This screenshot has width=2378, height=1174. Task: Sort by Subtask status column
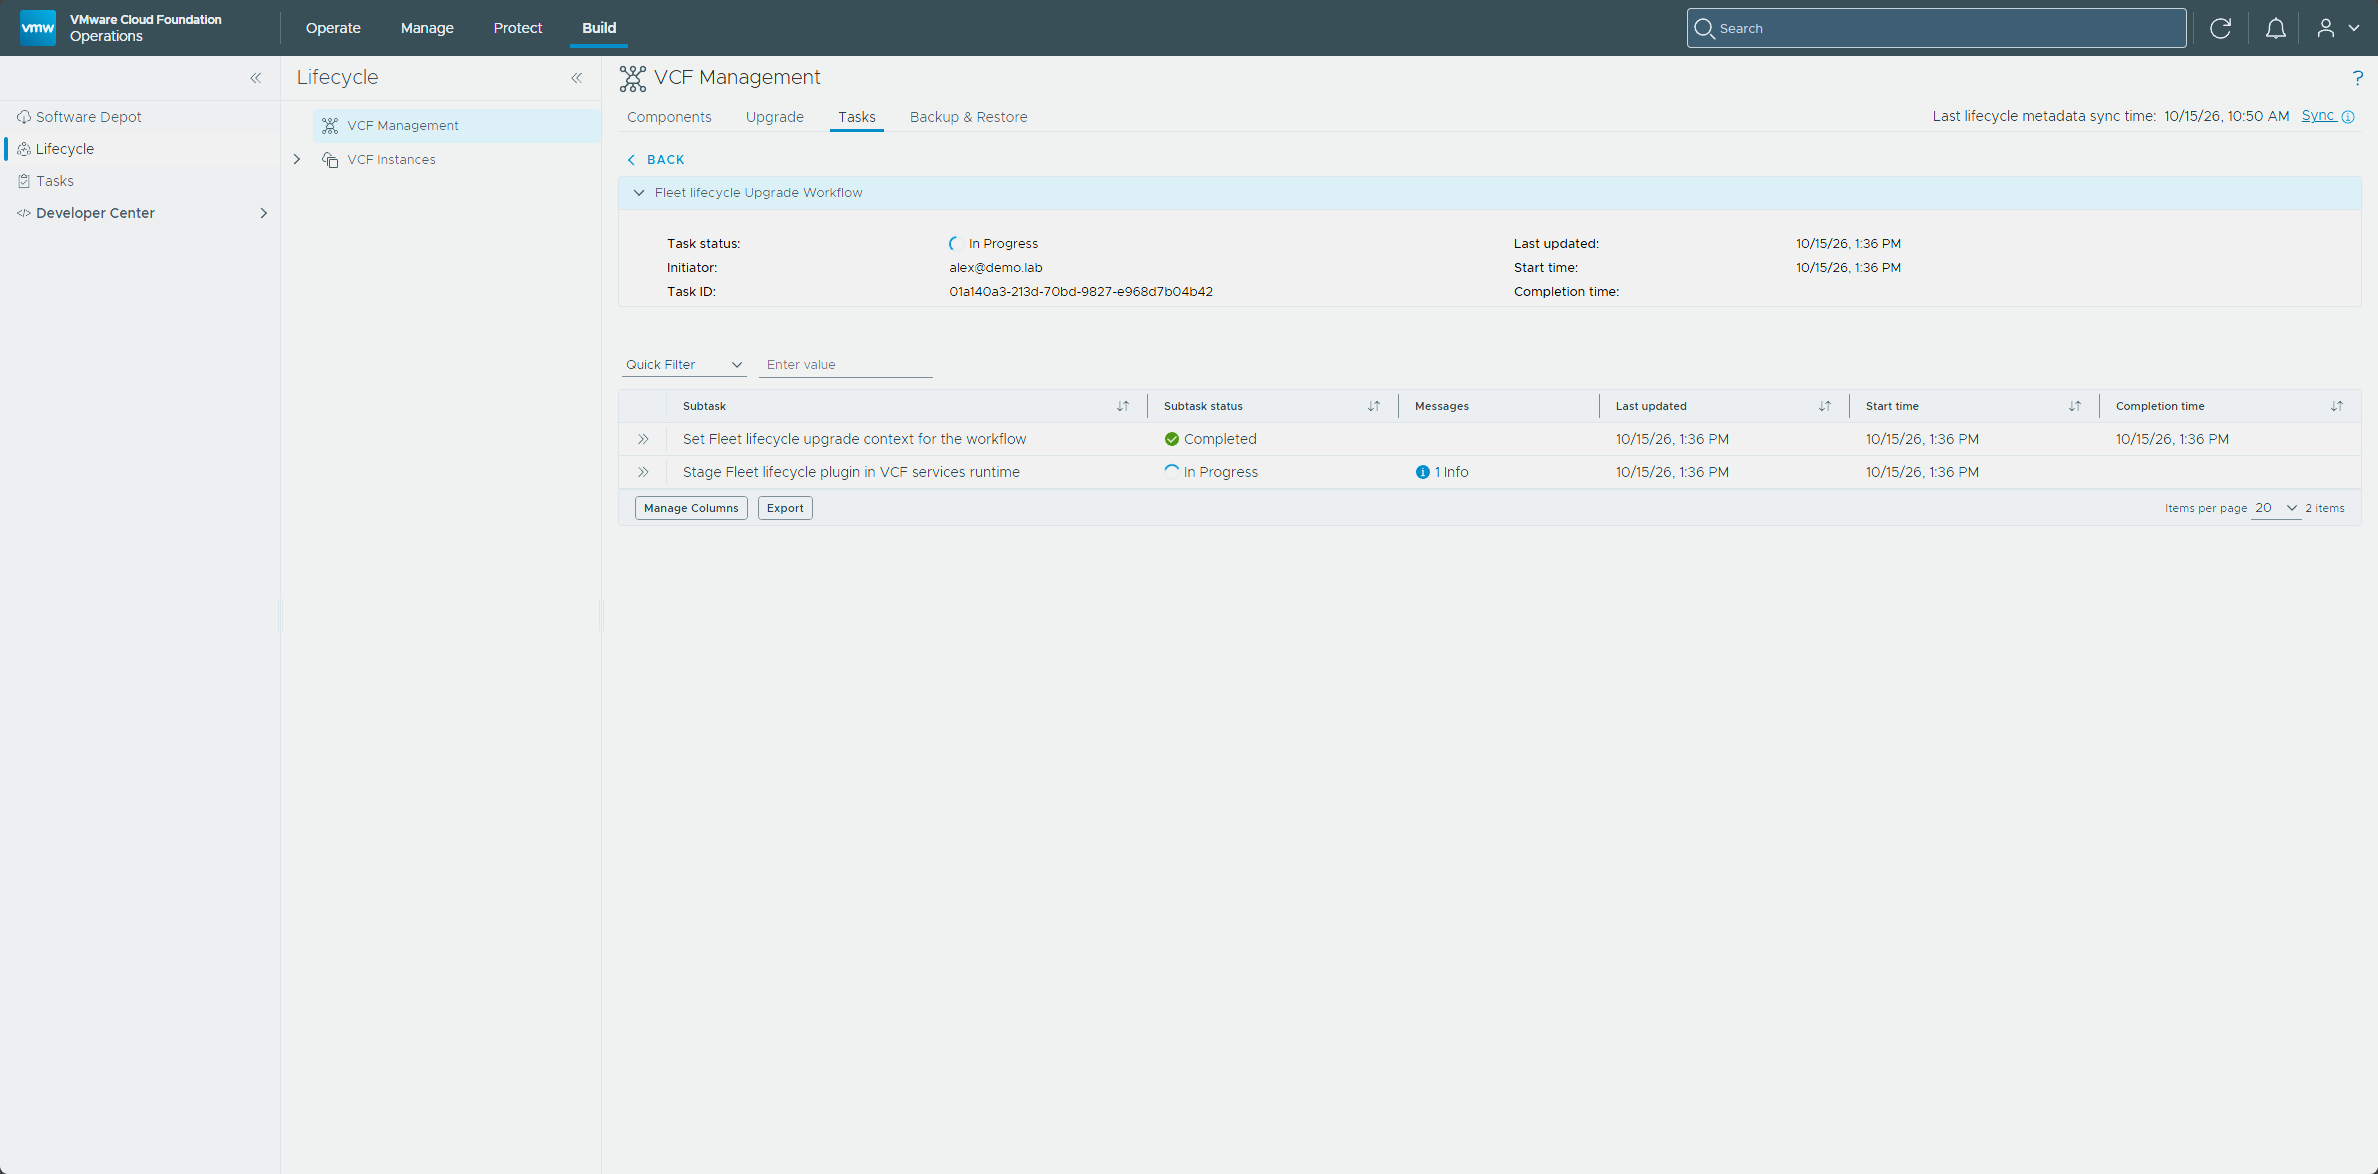(1374, 406)
